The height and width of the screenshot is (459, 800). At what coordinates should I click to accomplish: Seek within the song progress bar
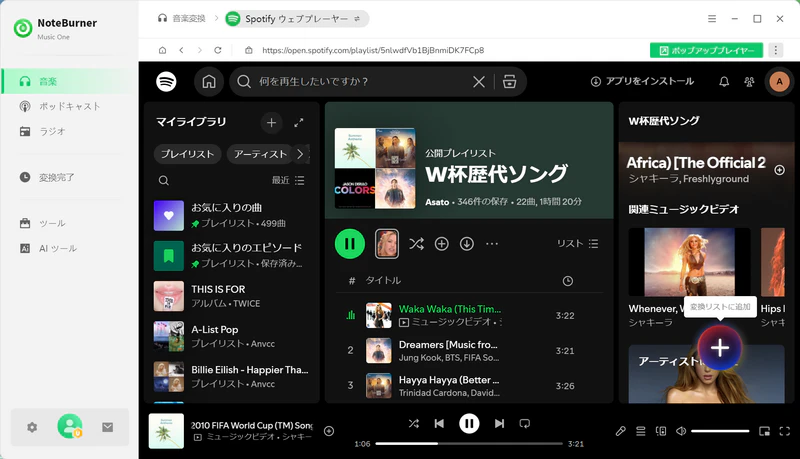pyautogui.click(x=469, y=444)
